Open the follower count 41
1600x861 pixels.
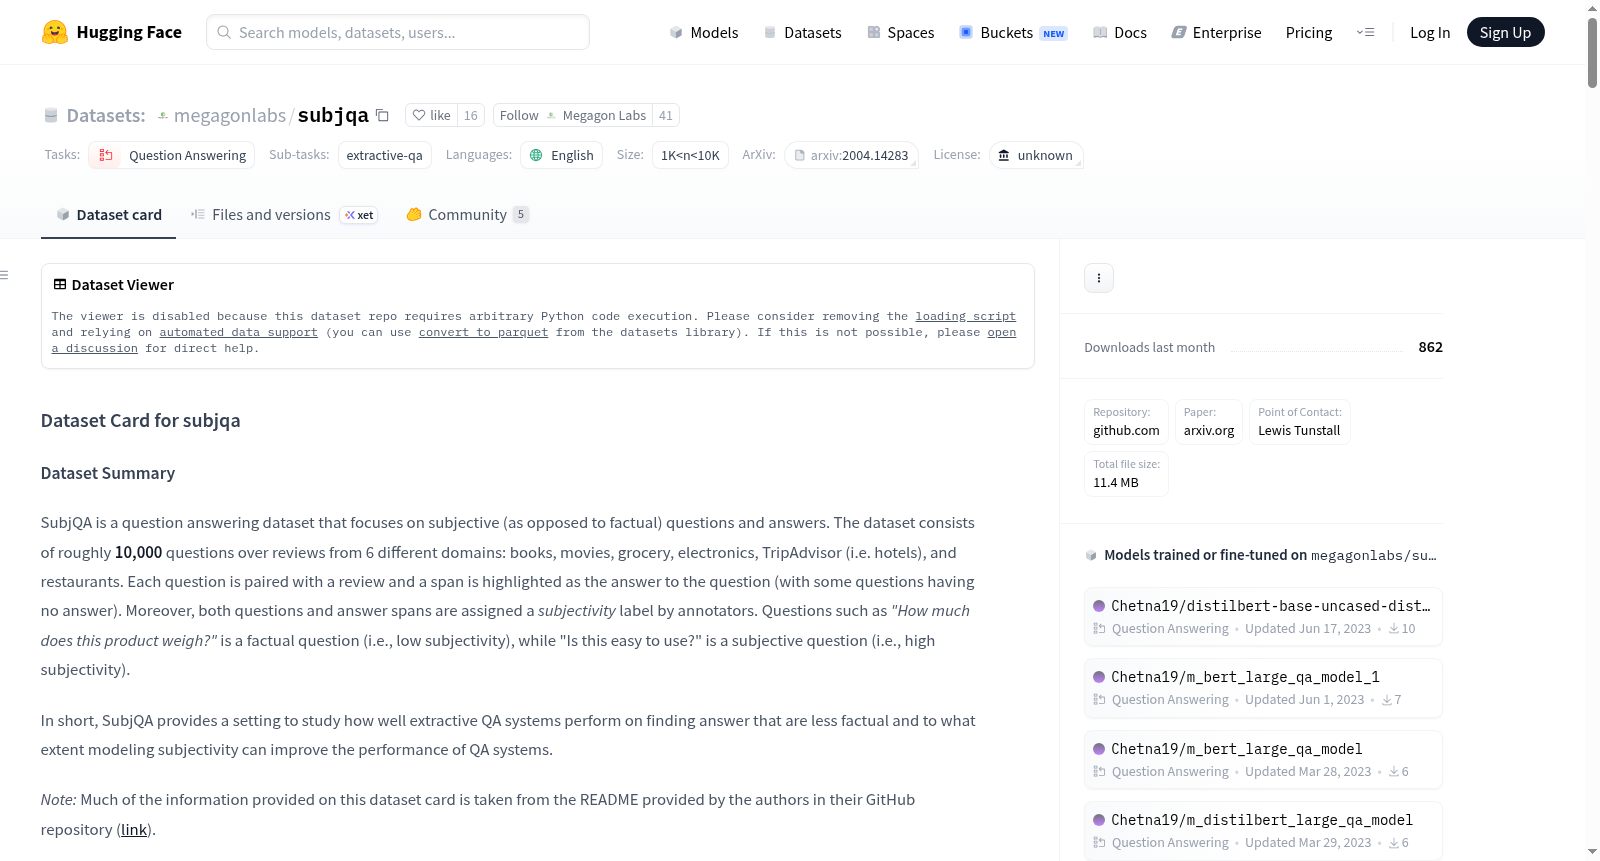point(666,115)
